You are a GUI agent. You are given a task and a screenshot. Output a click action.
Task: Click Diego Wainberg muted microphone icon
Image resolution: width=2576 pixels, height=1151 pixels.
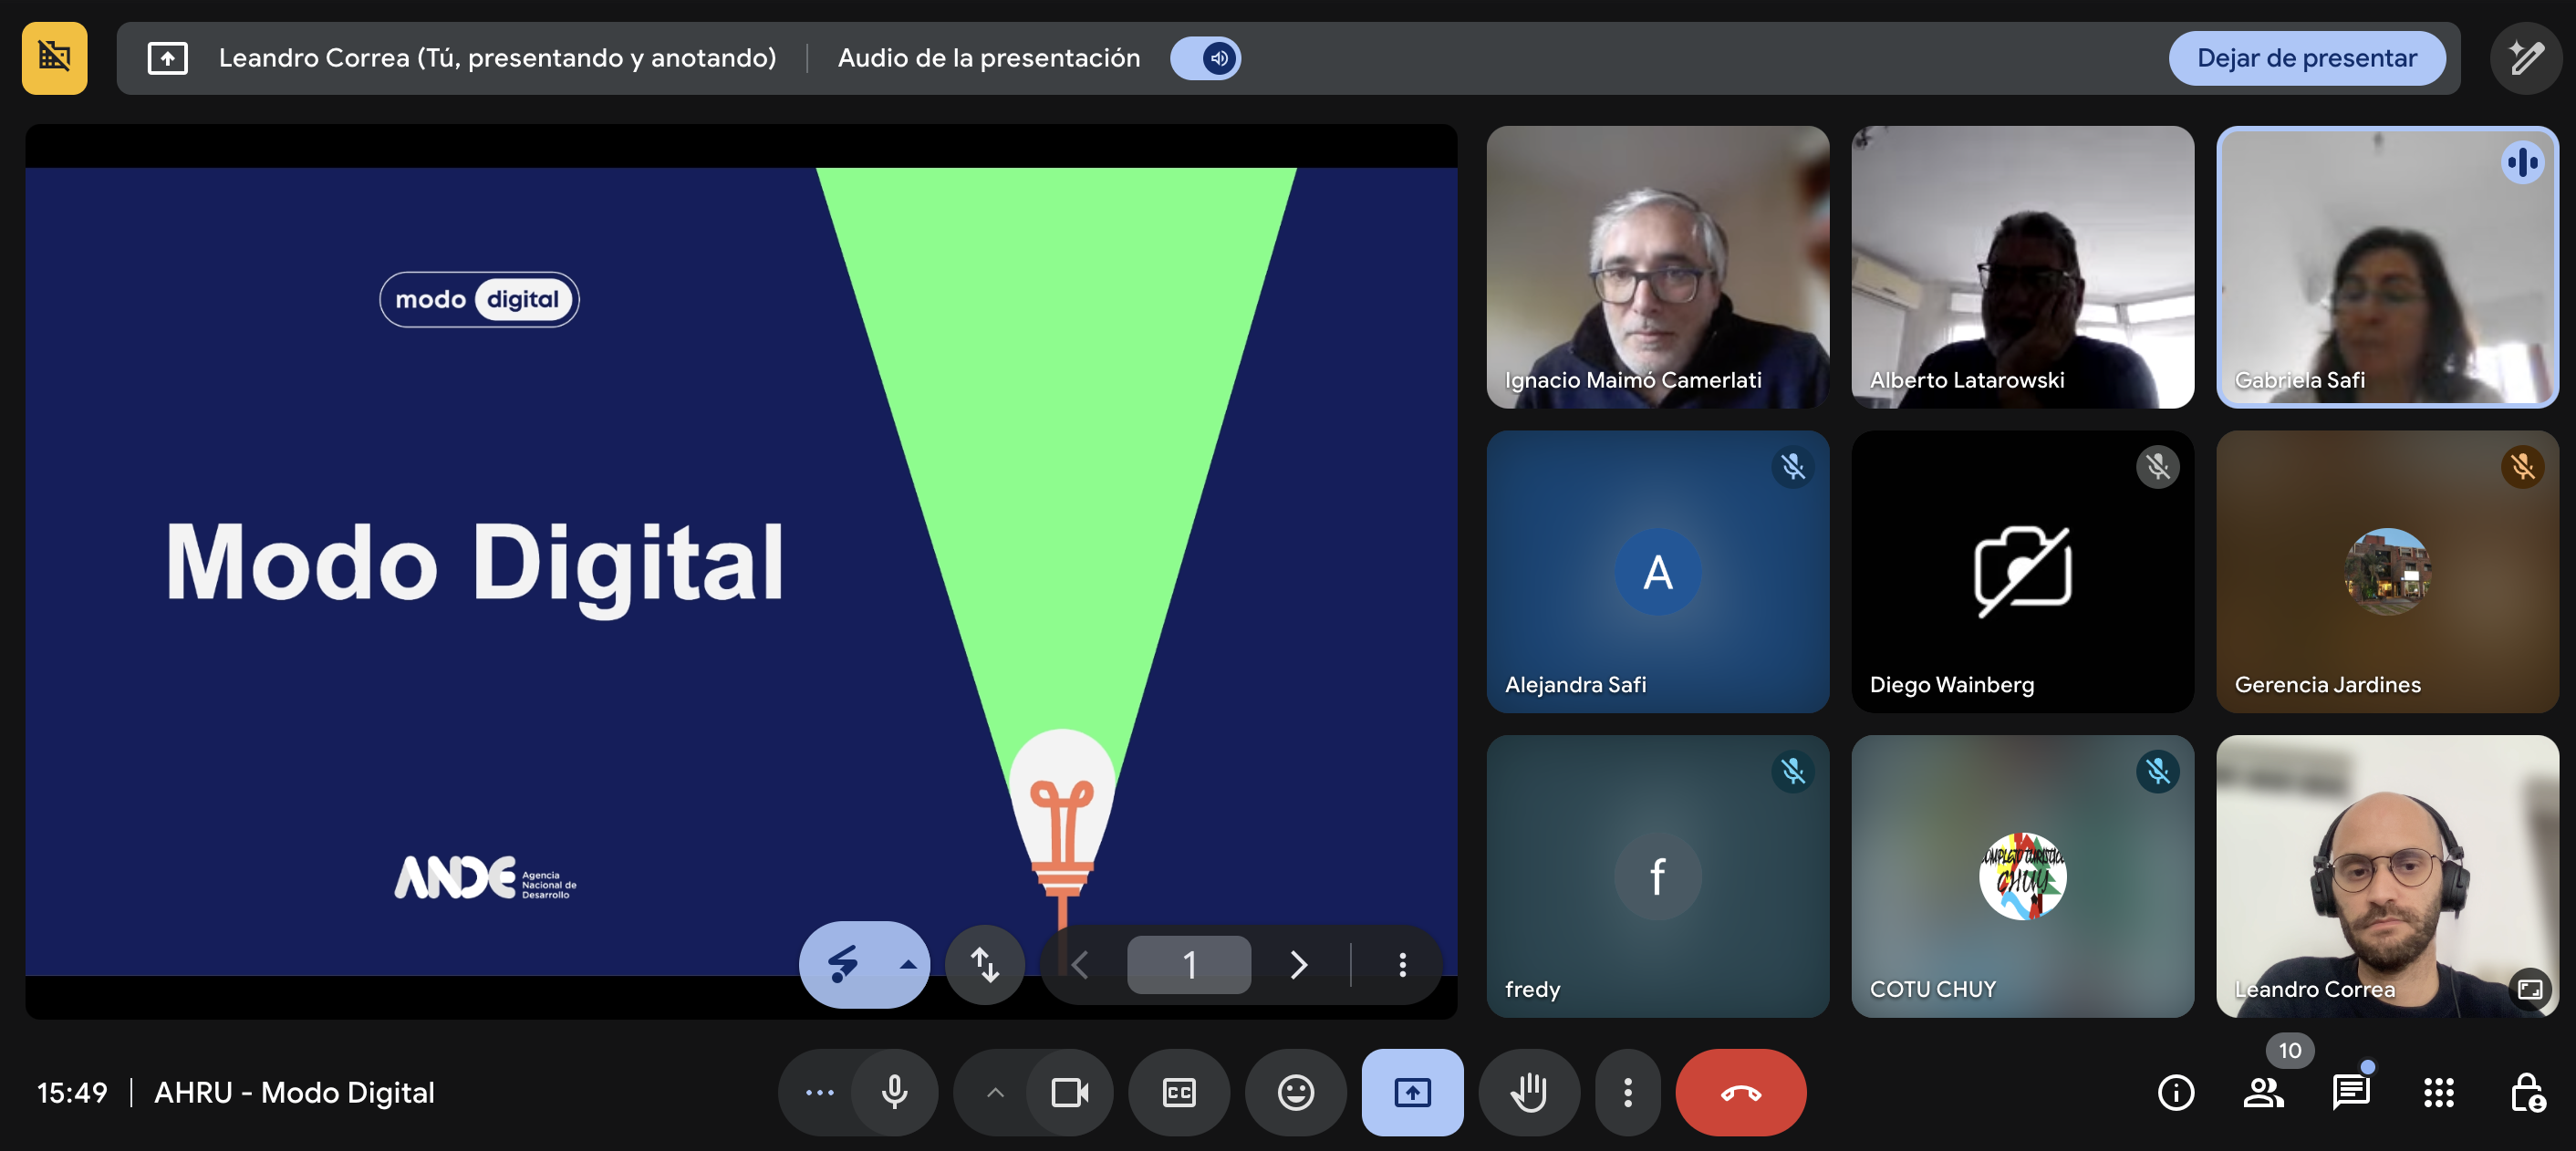[2157, 466]
